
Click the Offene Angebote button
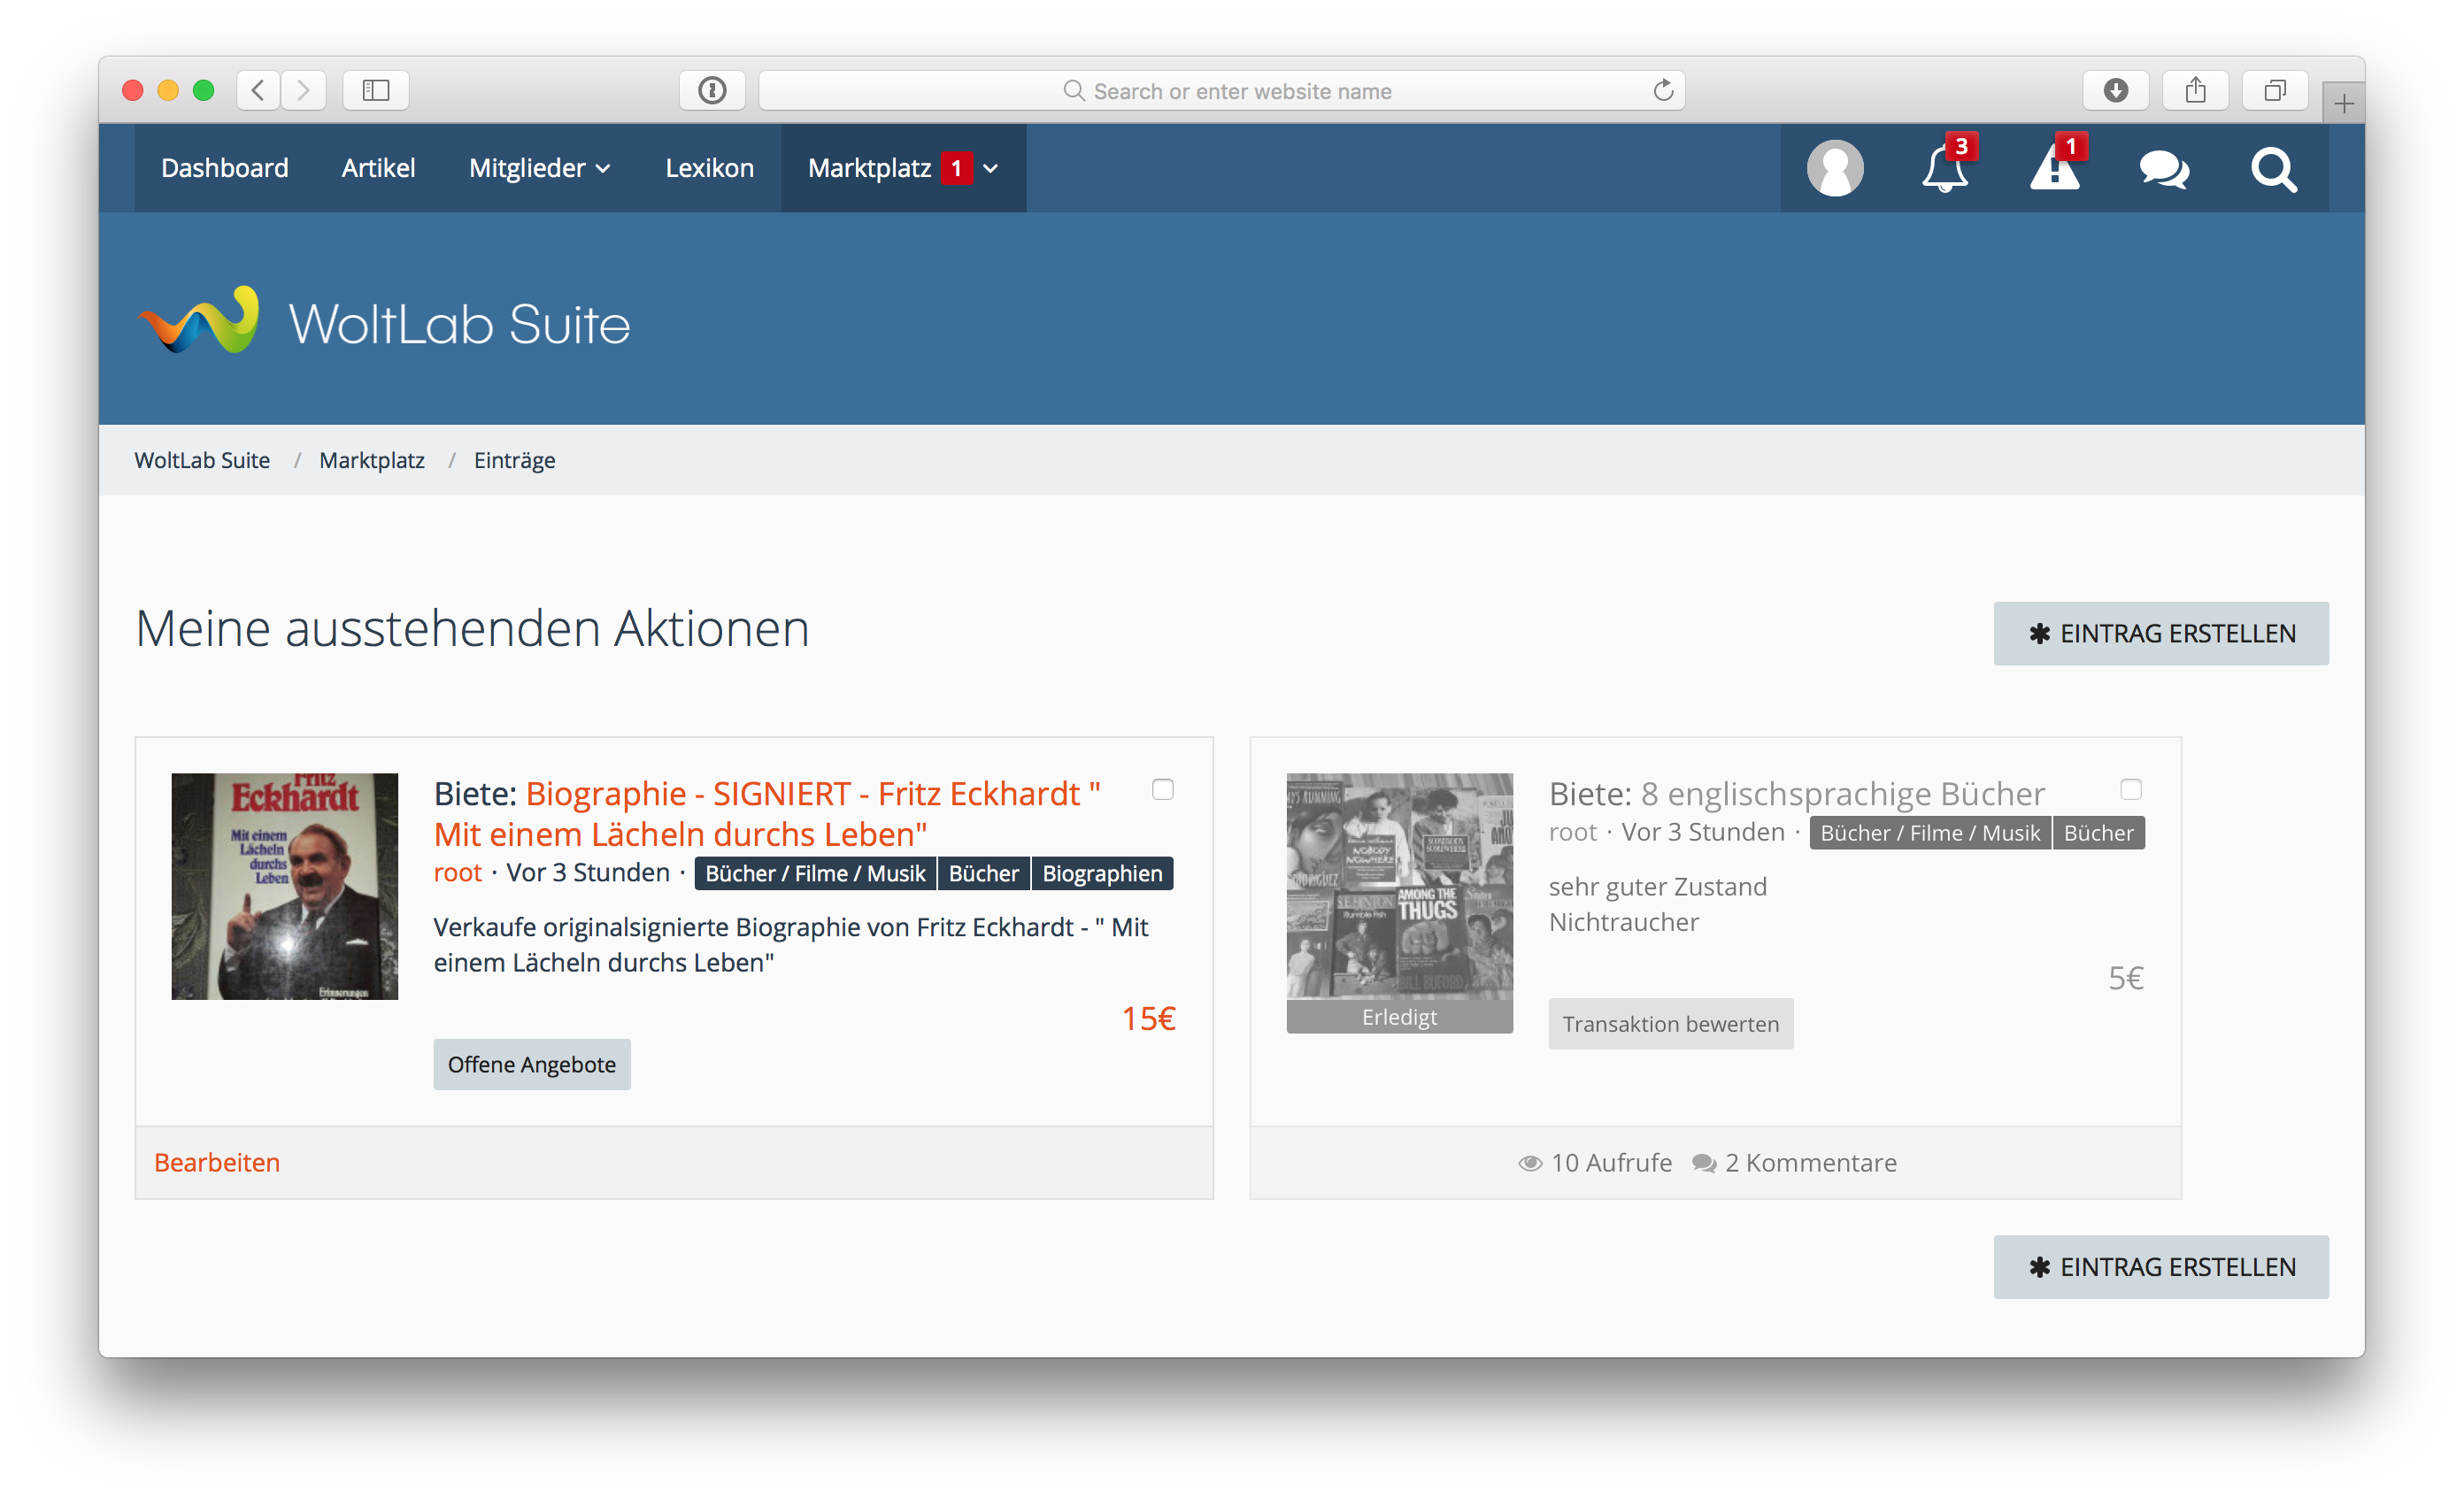click(x=531, y=1064)
